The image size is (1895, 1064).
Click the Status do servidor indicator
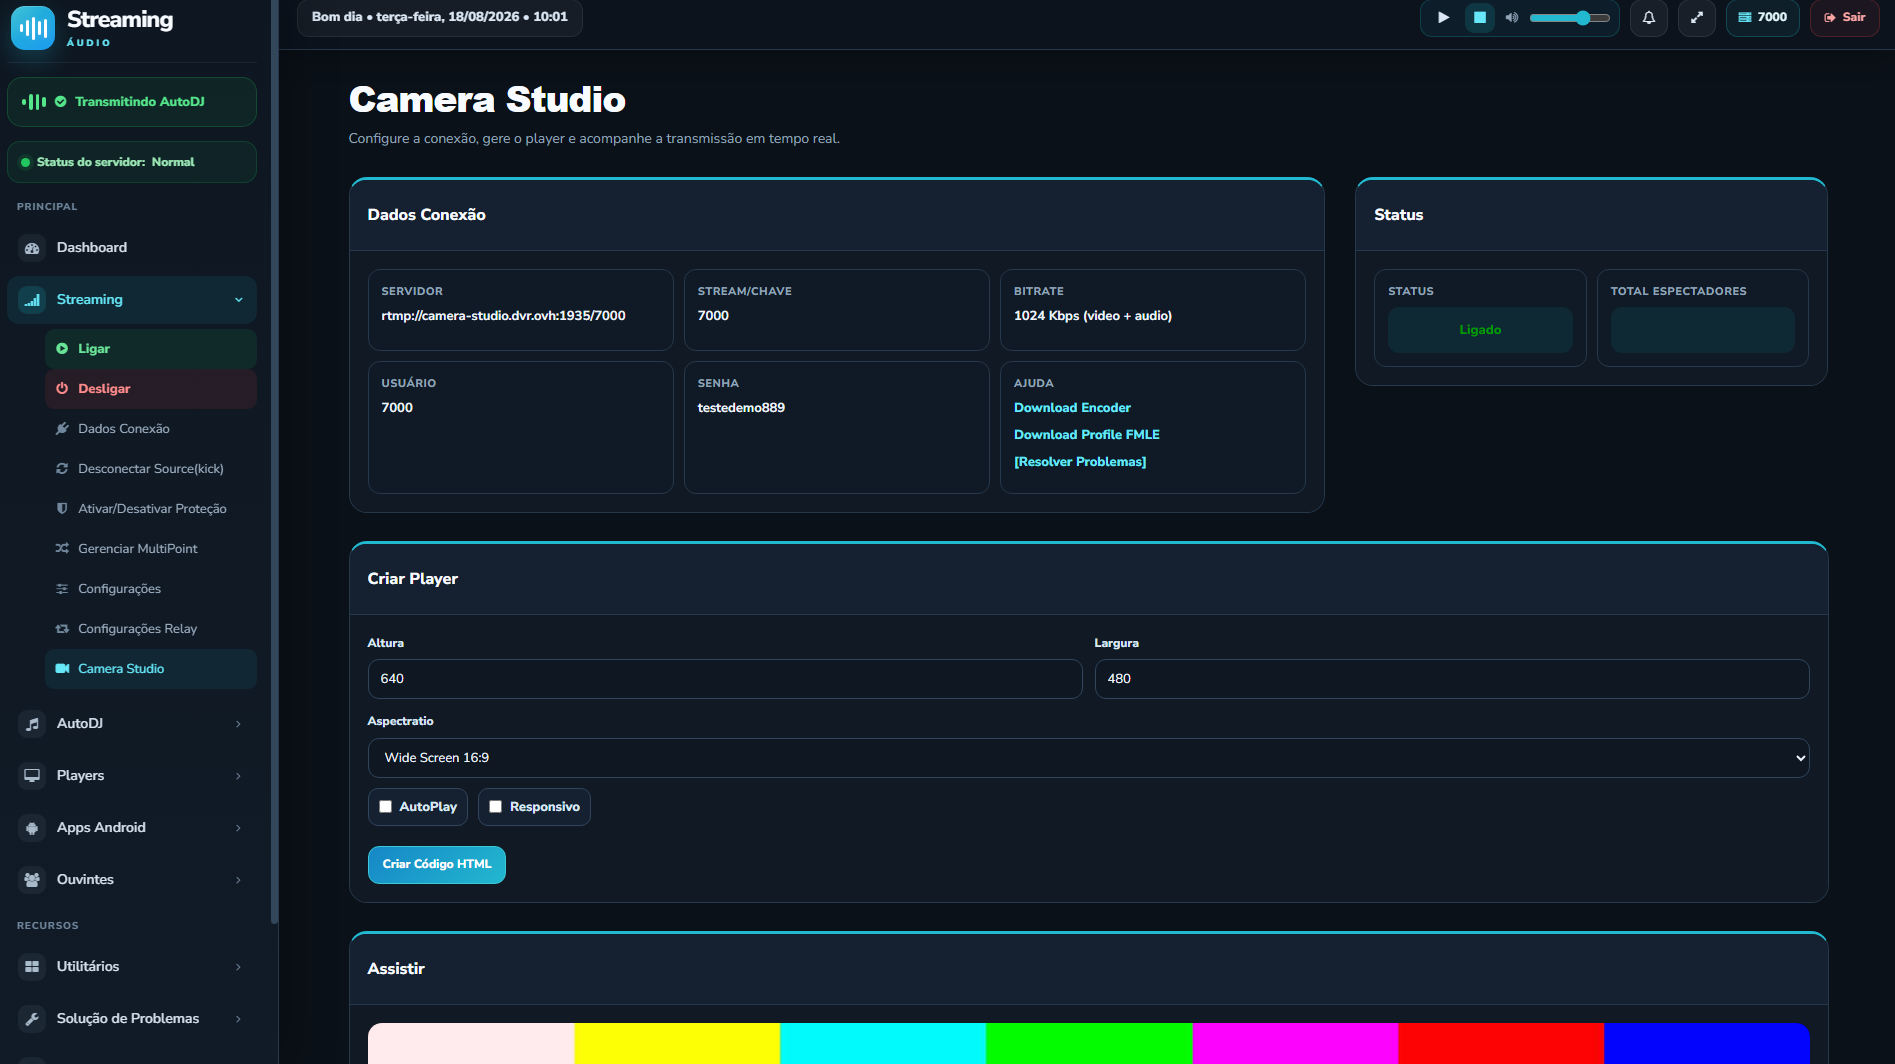(132, 162)
